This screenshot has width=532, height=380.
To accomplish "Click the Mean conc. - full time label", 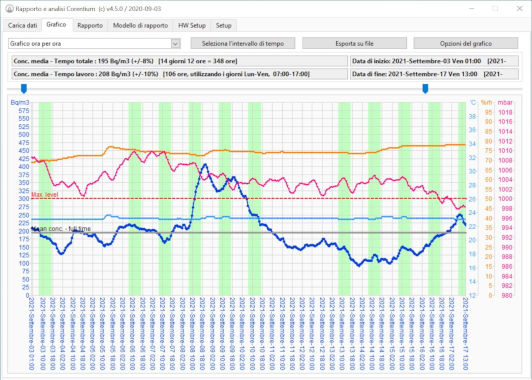I will click(x=61, y=229).
